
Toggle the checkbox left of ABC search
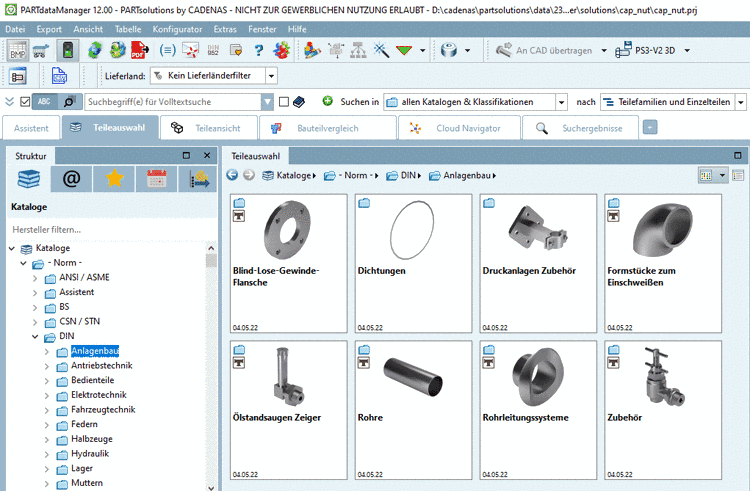pyautogui.click(x=25, y=102)
